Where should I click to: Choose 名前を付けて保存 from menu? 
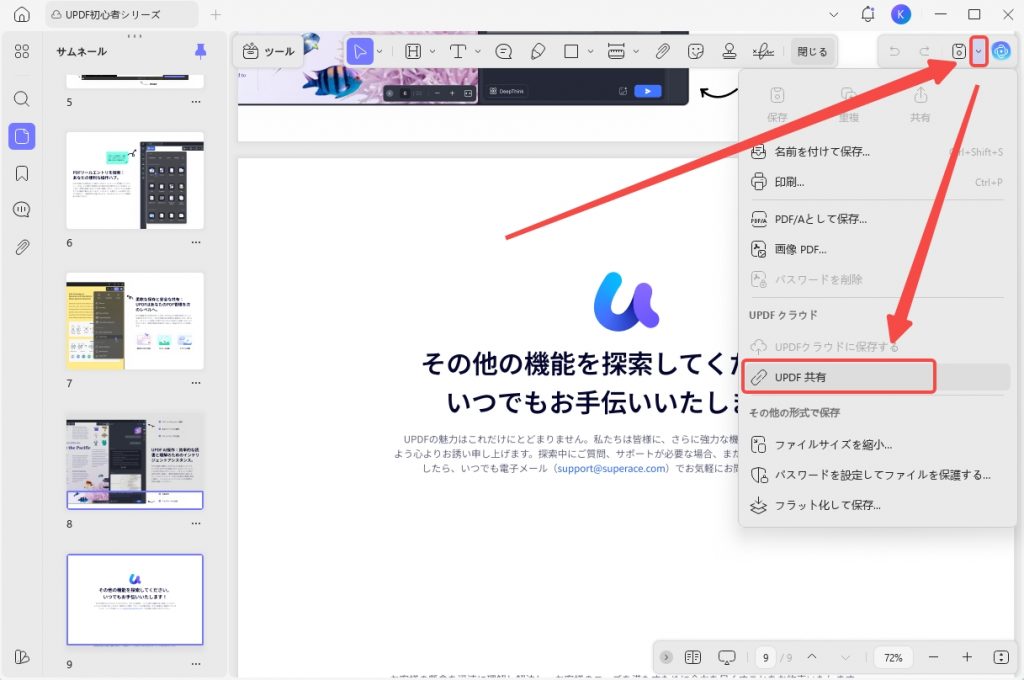point(876,152)
